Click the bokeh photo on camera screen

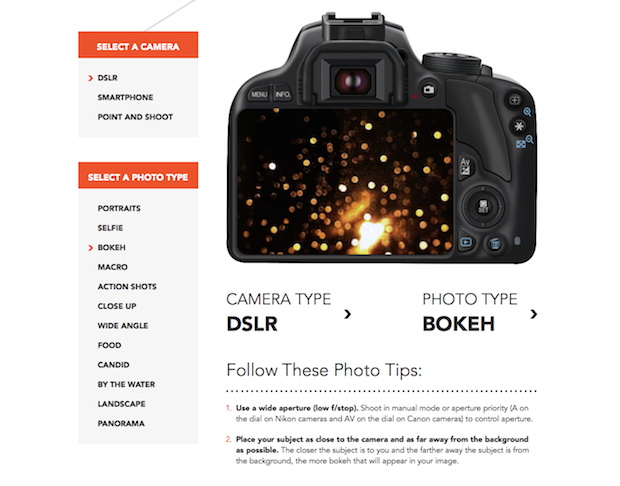pos(345,182)
